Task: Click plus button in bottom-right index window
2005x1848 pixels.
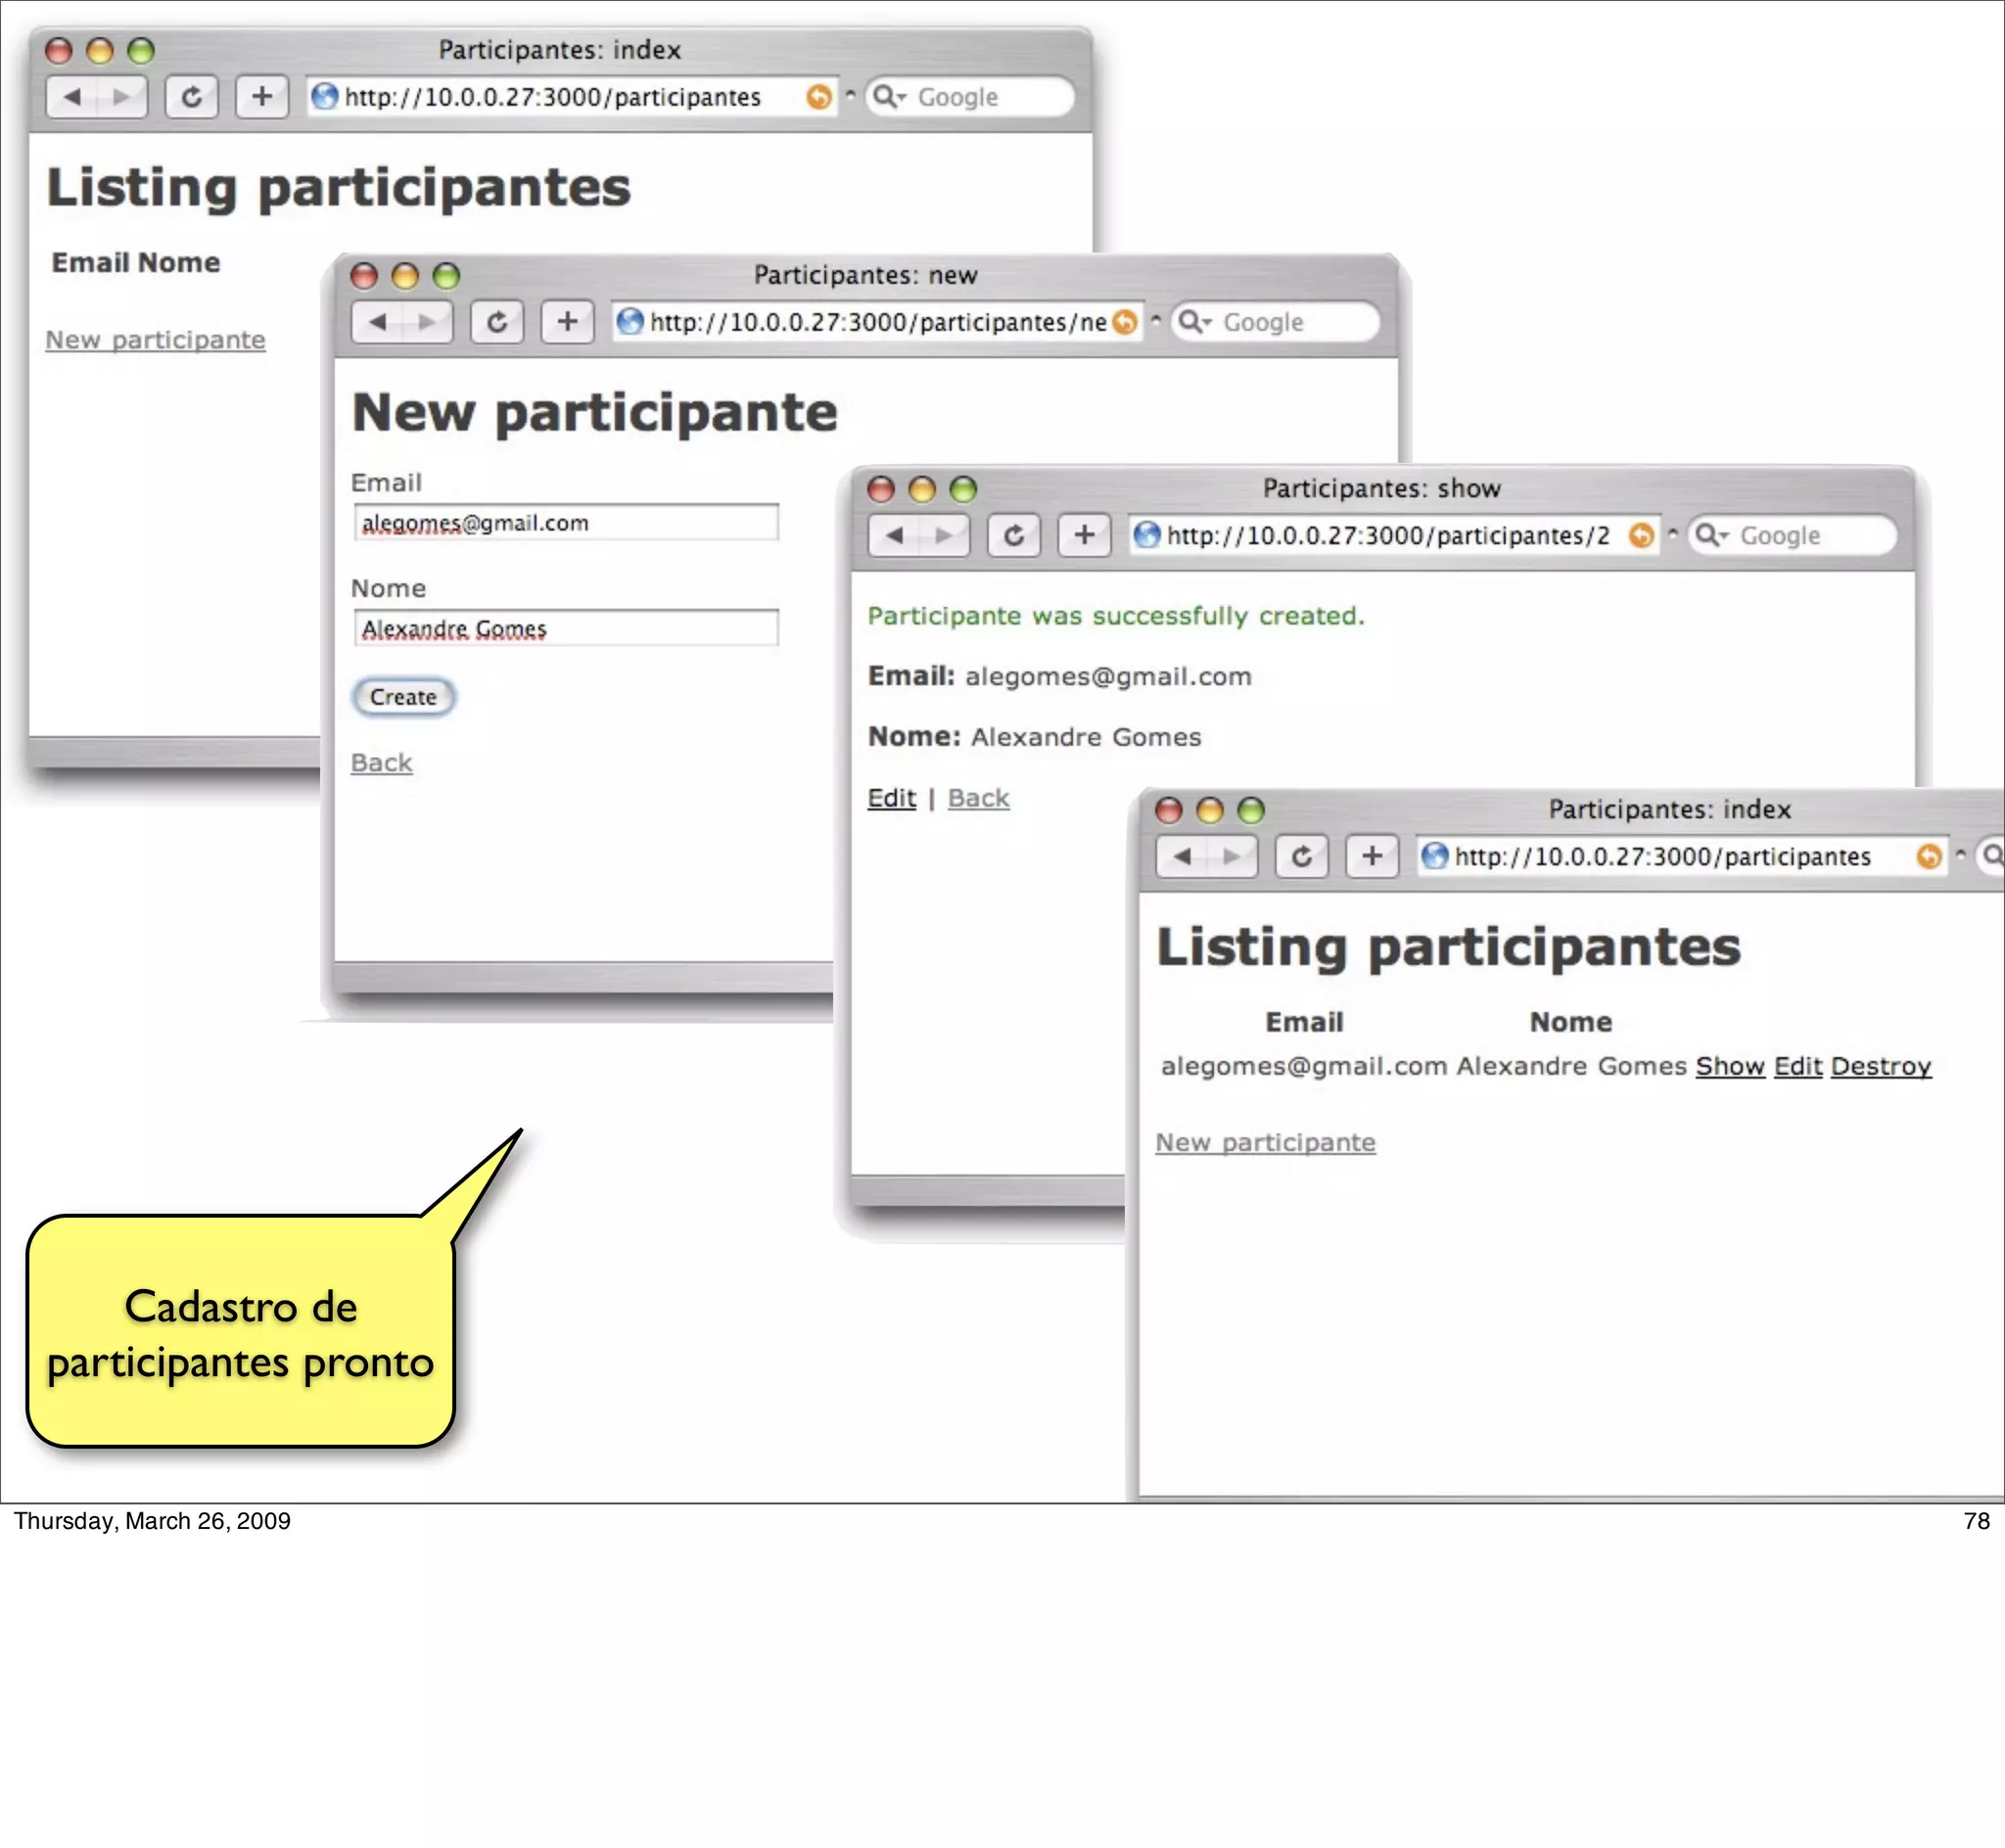Action: (1371, 856)
